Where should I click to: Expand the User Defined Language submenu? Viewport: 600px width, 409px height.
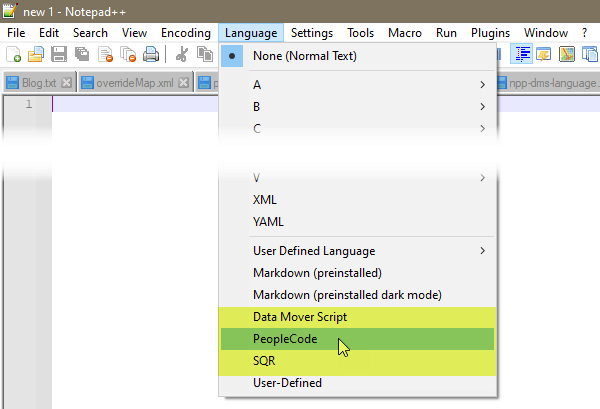tap(357, 251)
